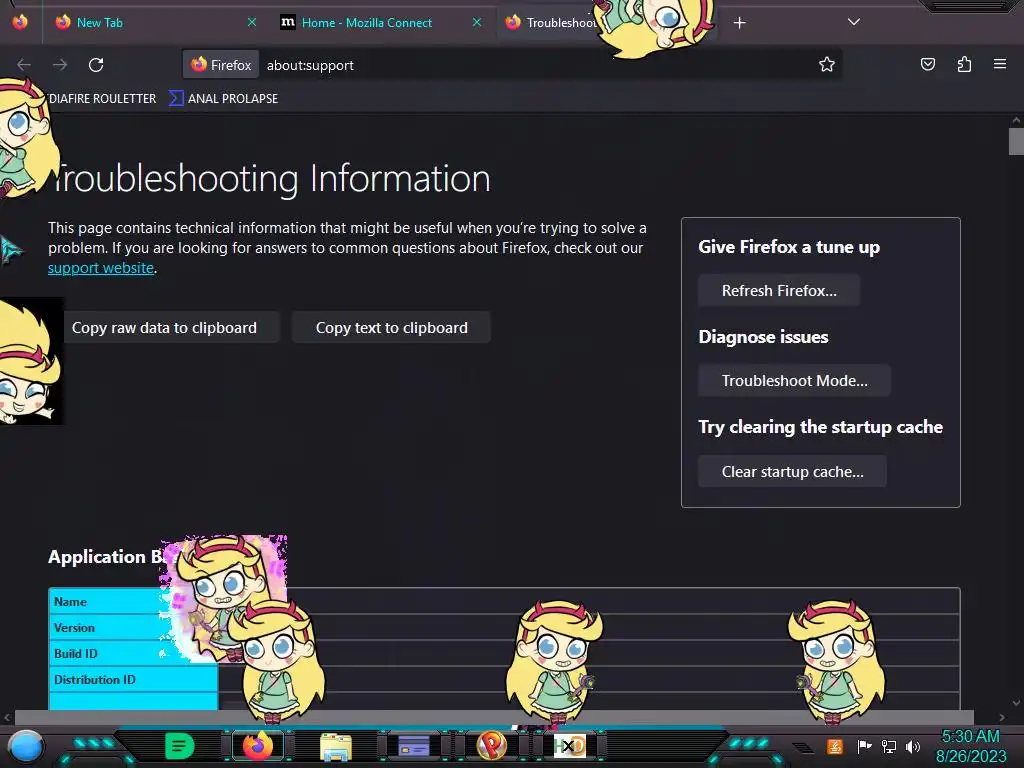Go back with the back arrow
Screen dimensions: 1024x768
[x=24, y=65]
